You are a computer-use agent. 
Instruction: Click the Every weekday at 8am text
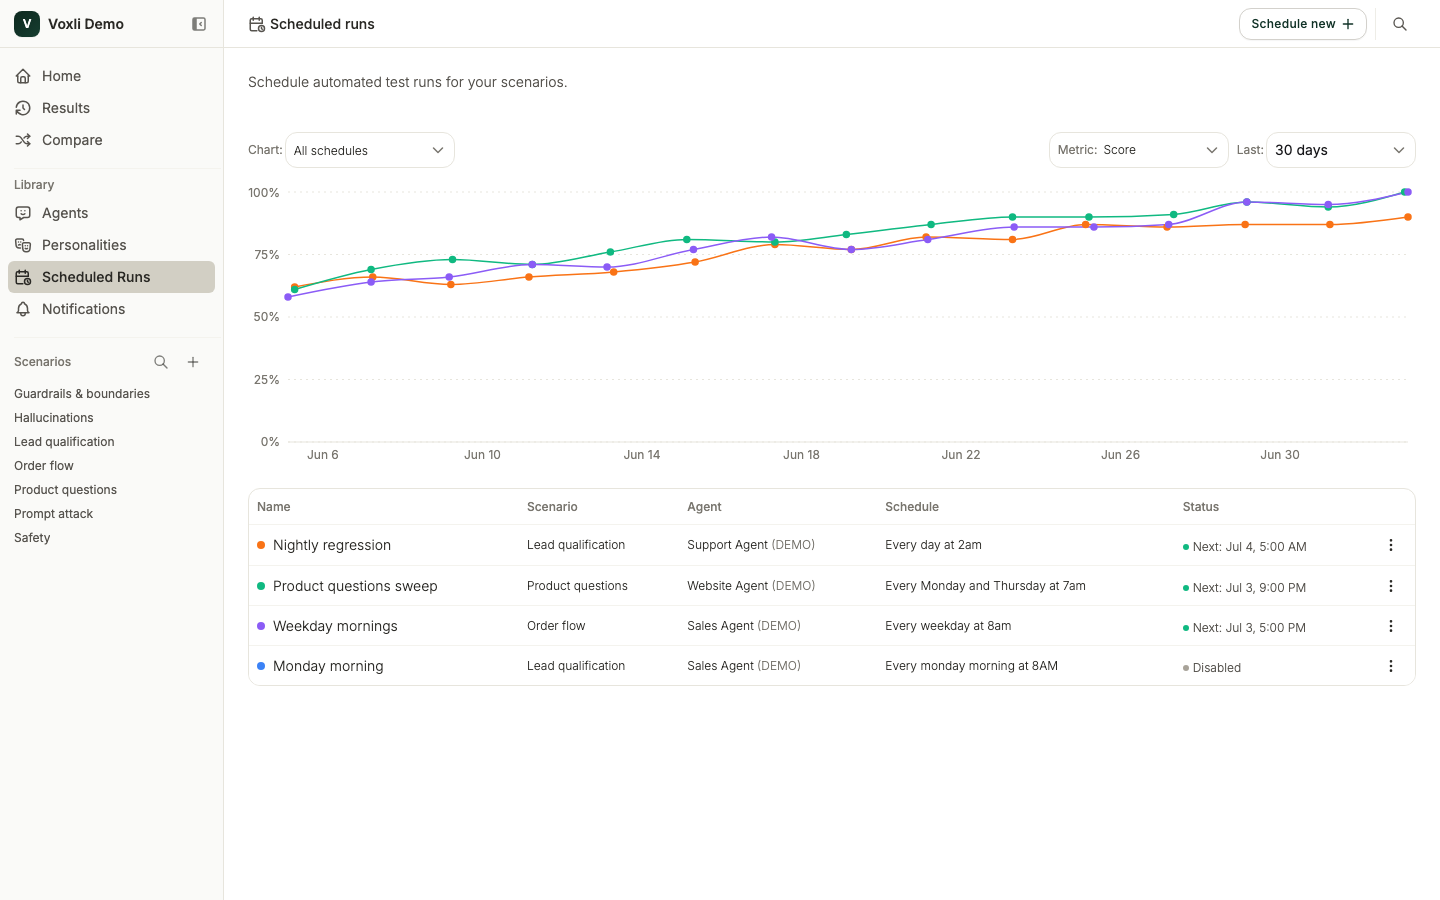[948, 626]
